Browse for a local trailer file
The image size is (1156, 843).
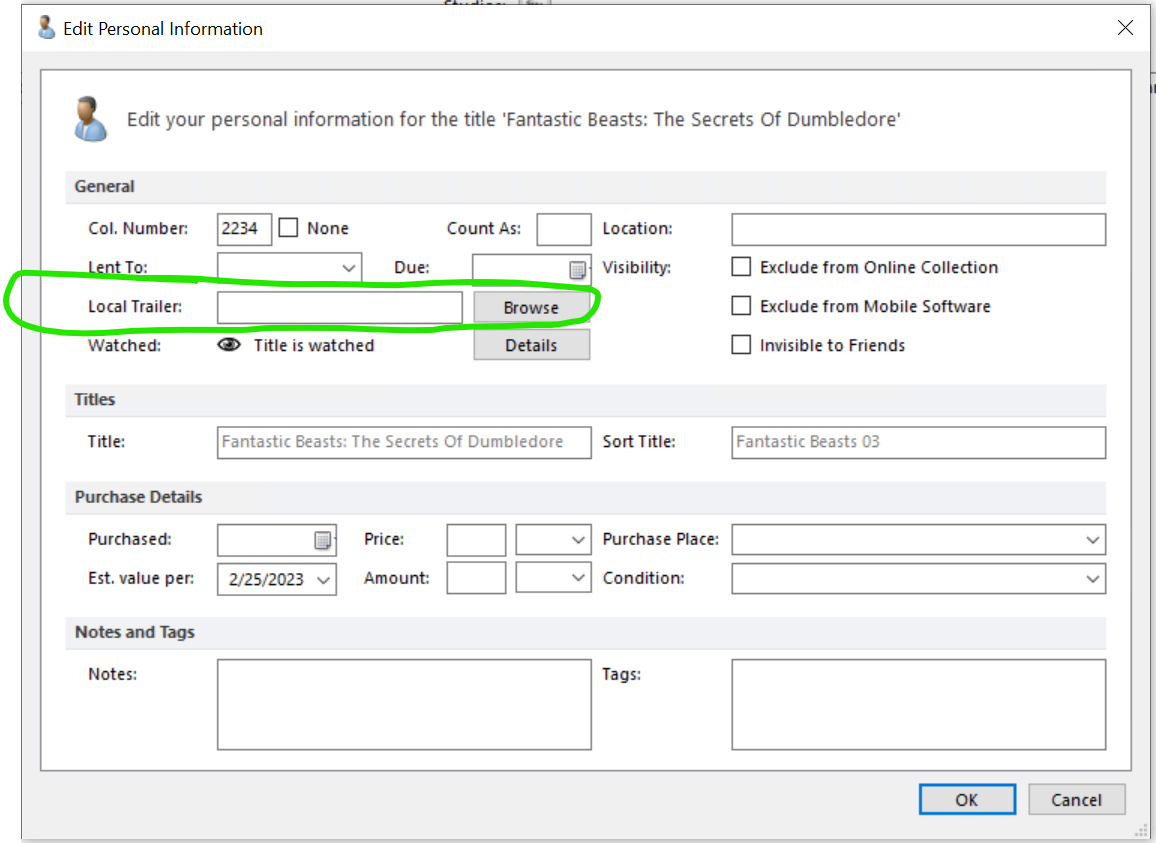coord(532,308)
